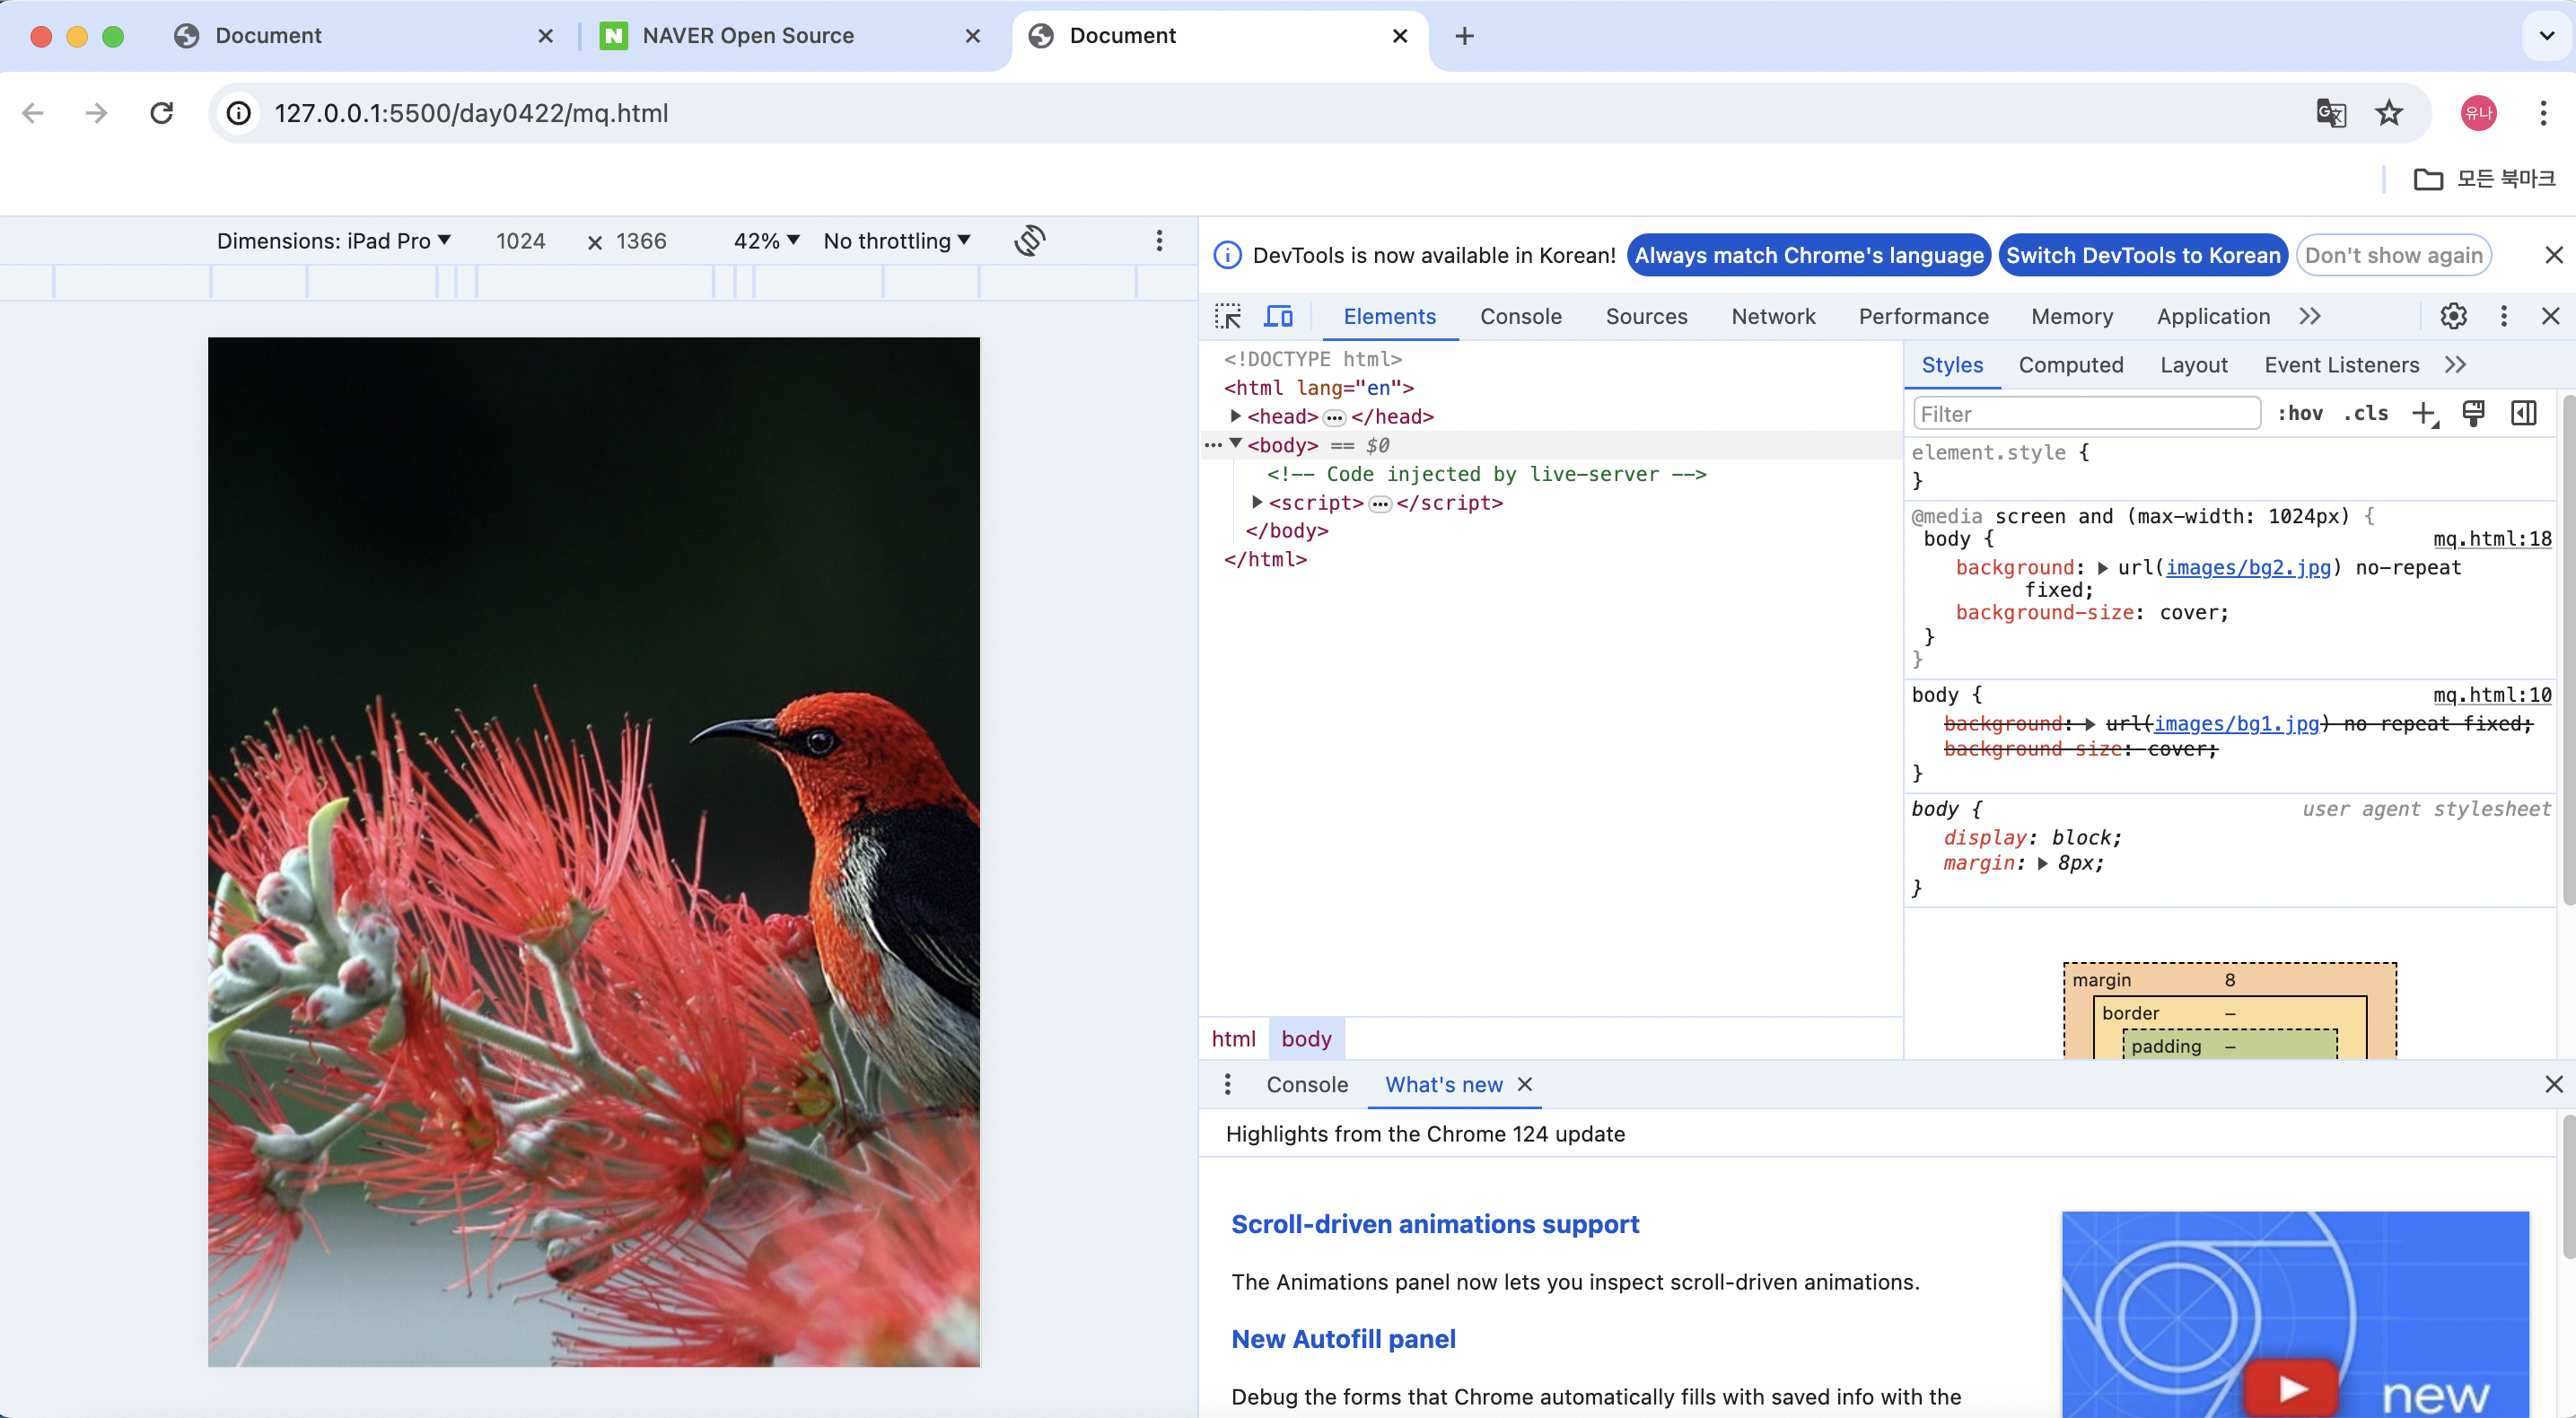Click the new style rule plus icon
The image size is (2576, 1418).
point(2423,413)
